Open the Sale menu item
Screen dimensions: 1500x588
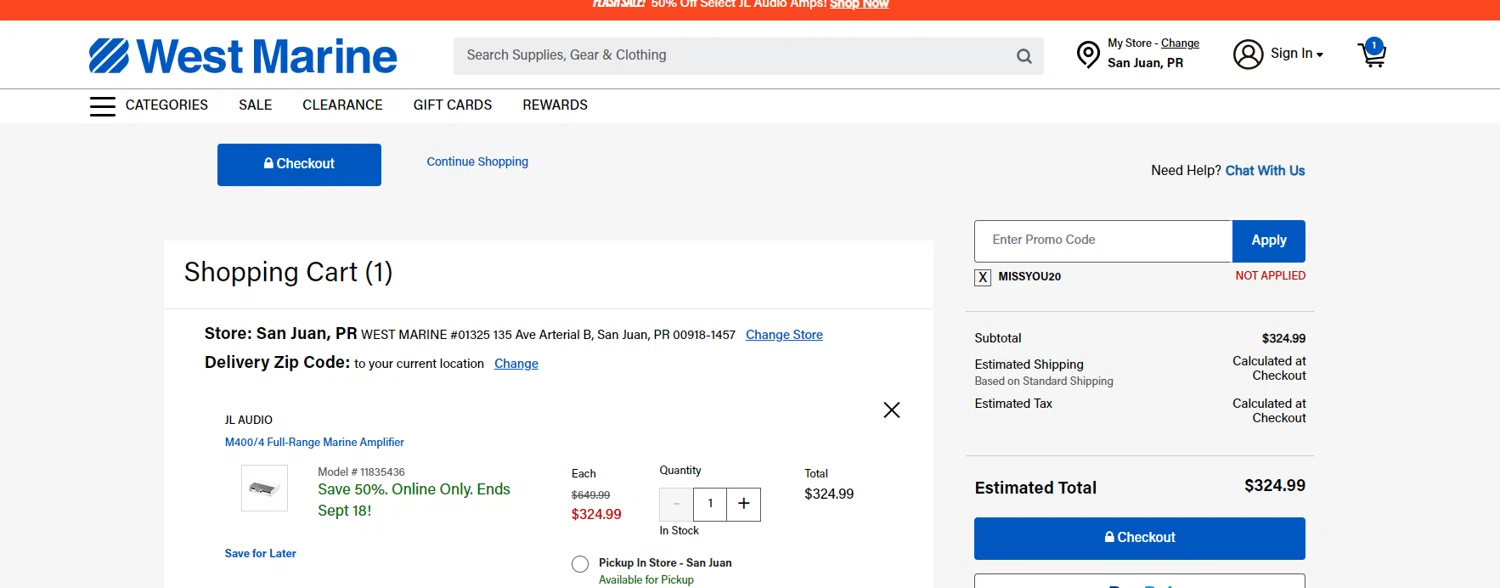pyautogui.click(x=255, y=105)
